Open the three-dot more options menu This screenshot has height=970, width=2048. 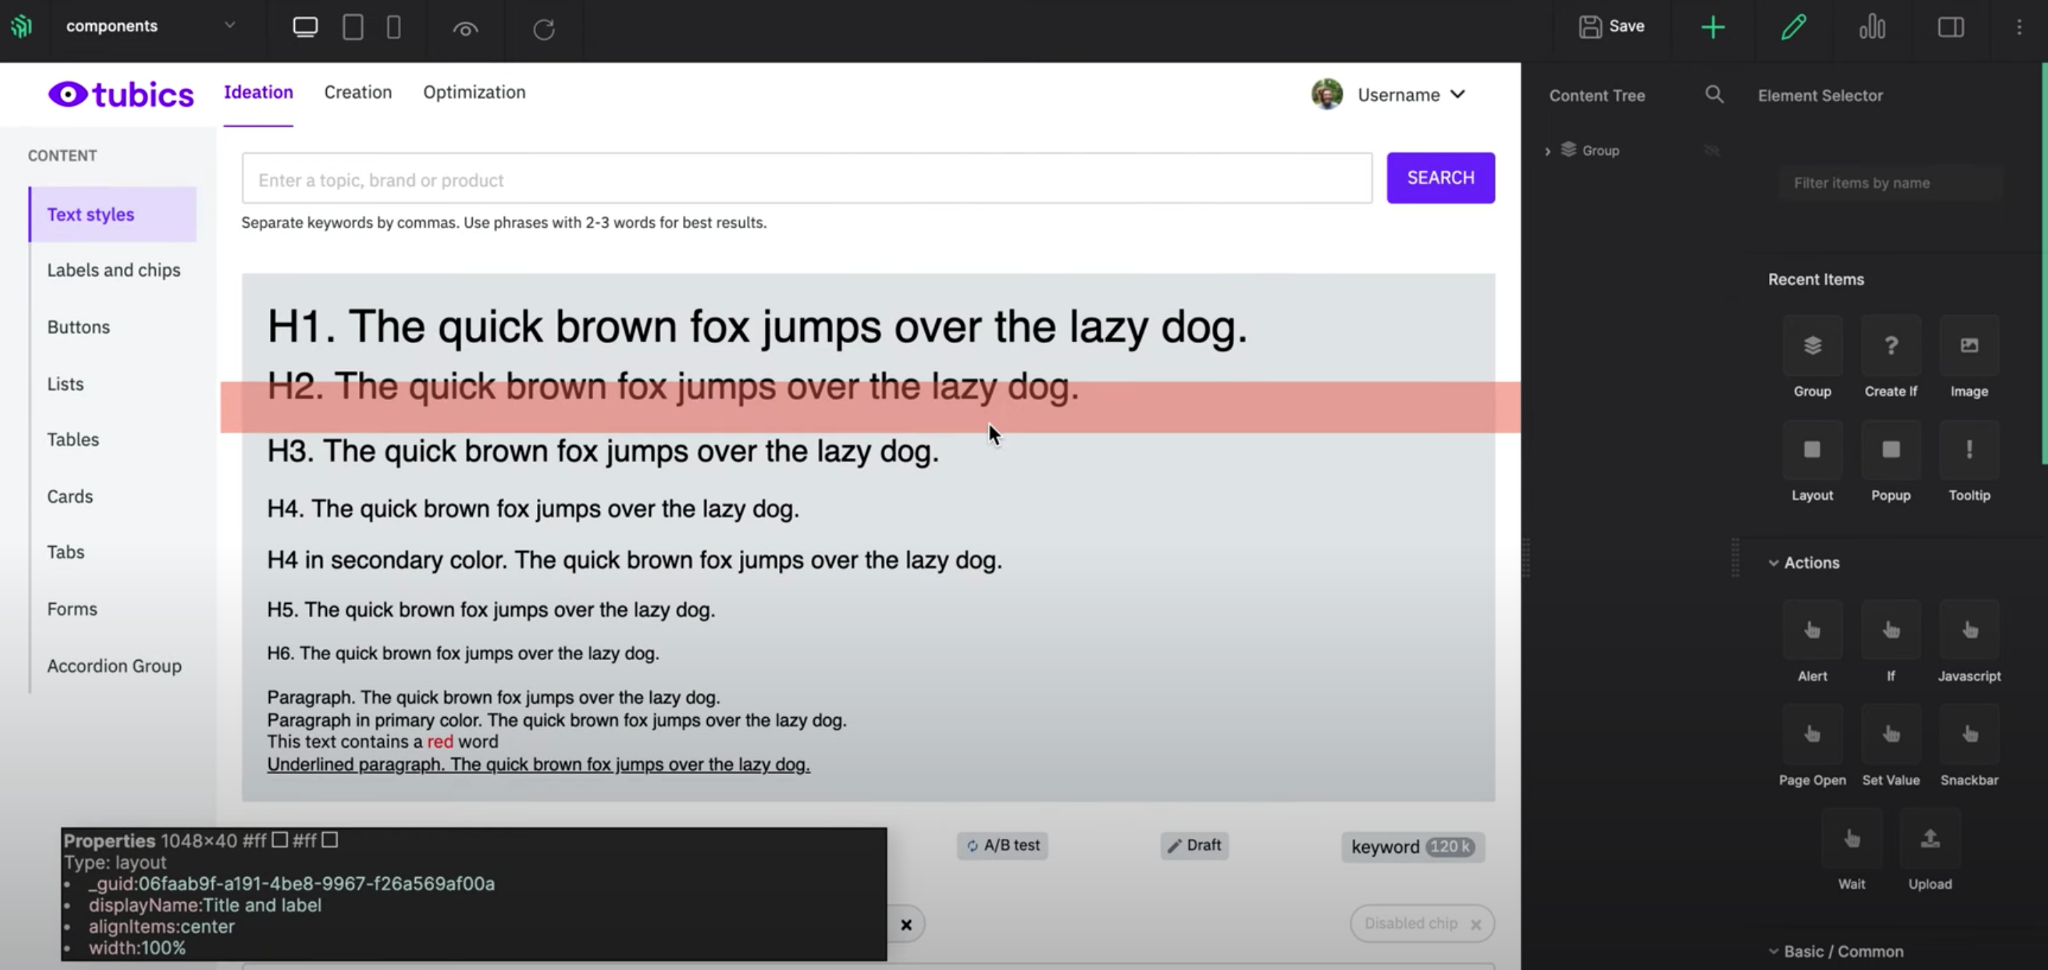pos(2019,27)
